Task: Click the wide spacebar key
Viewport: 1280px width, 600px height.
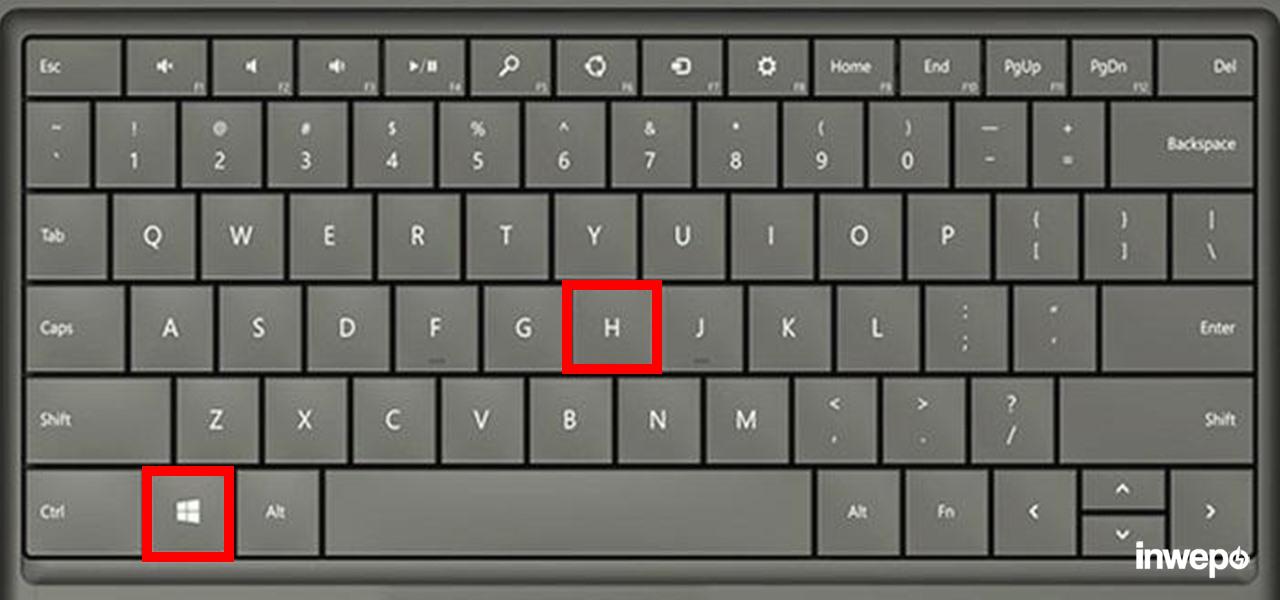Action: click(567, 512)
